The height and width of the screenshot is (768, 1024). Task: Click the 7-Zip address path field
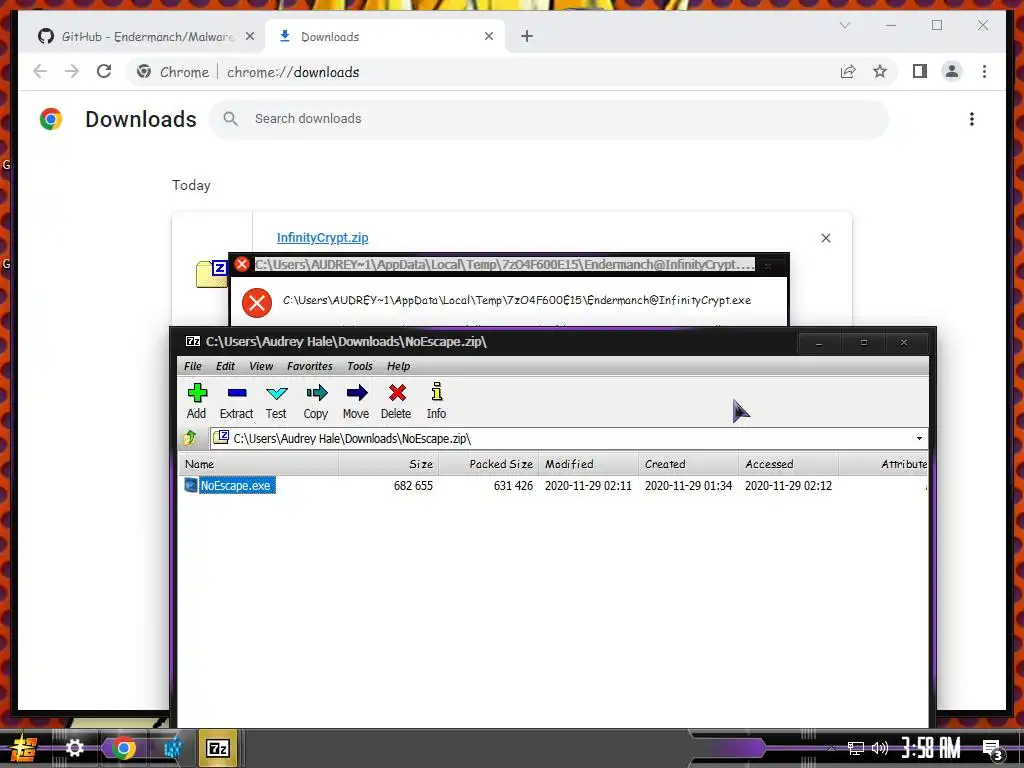click(562, 438)
